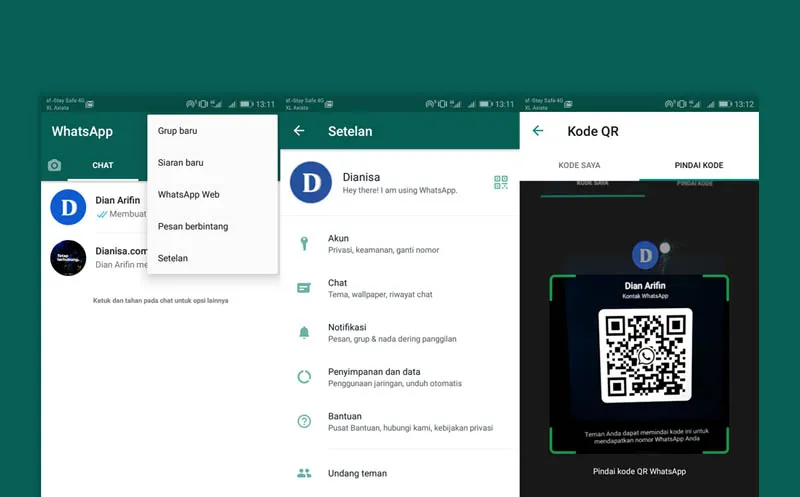Switch to the PINDAI KODE tab
800x497 pixels.
pos(699,165)
